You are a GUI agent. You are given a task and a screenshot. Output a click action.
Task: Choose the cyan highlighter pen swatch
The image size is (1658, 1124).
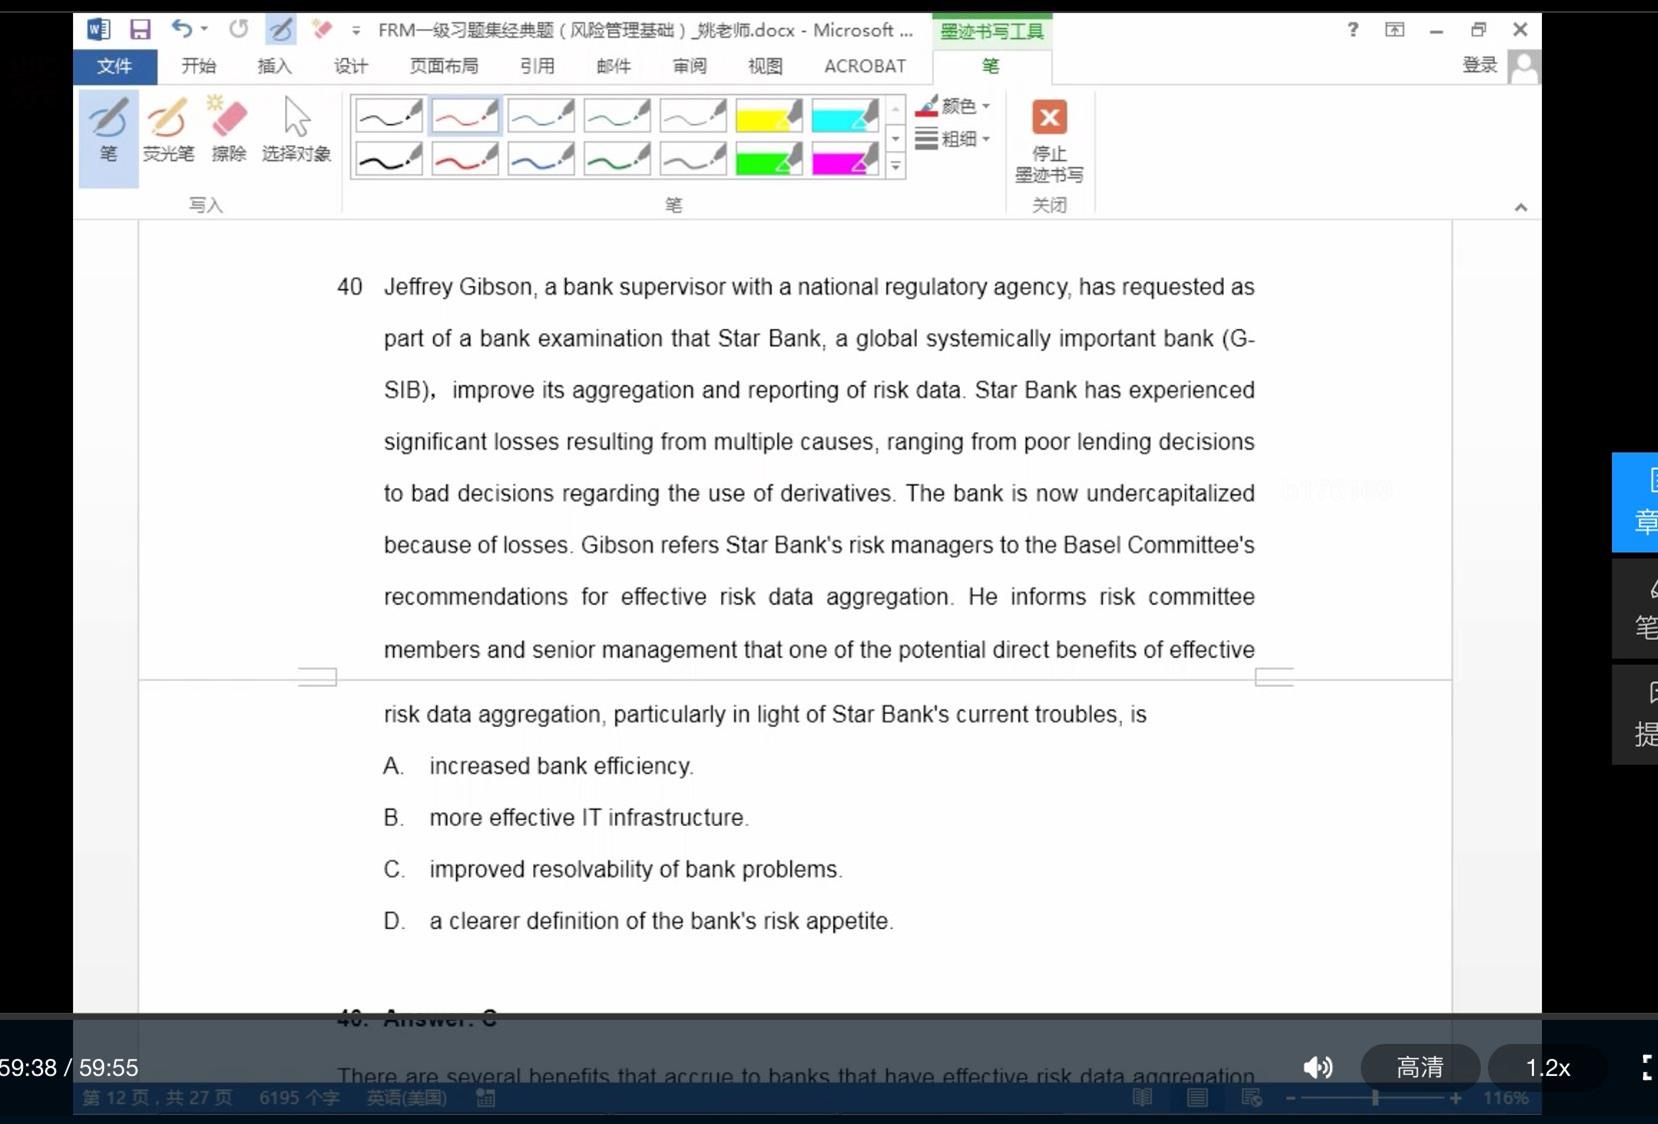click(x=845, y=115)
